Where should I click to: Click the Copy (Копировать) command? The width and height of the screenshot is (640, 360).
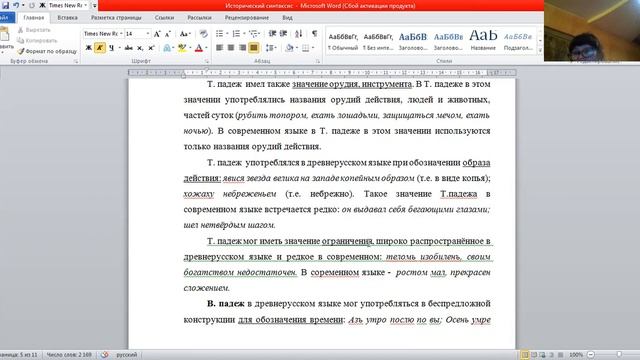coord(38,40)
